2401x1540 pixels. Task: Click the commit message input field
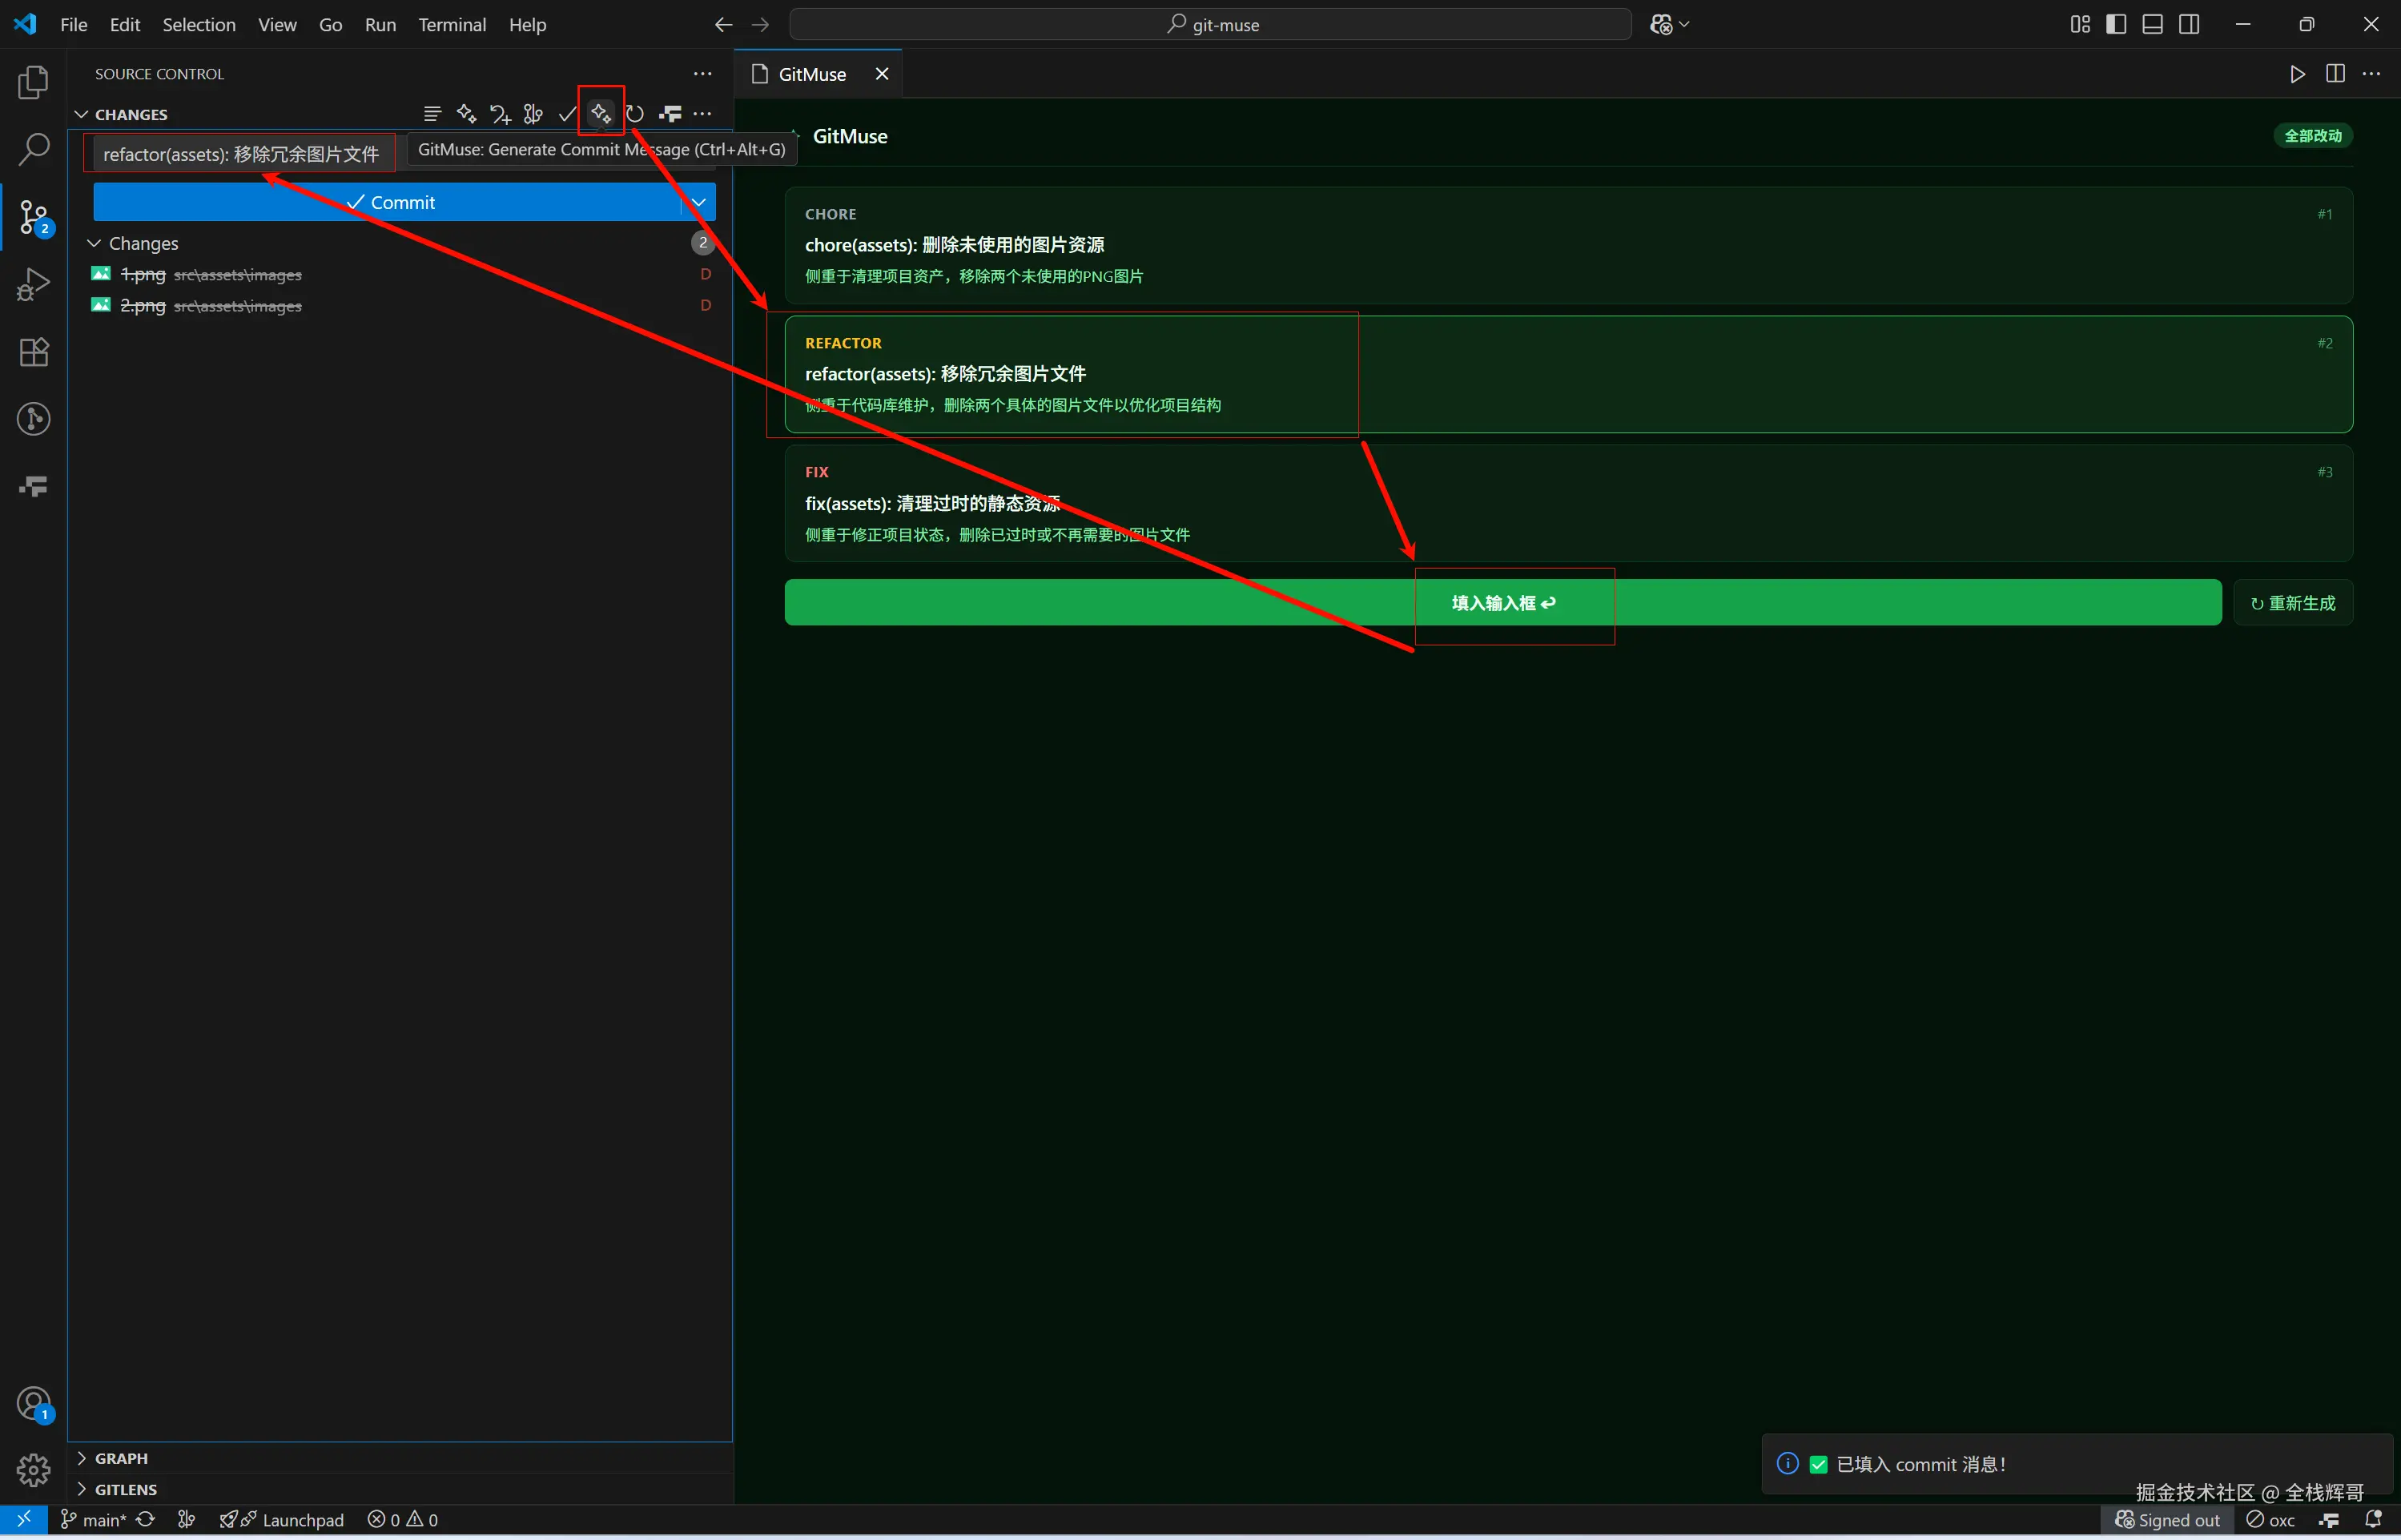[240, 154]
